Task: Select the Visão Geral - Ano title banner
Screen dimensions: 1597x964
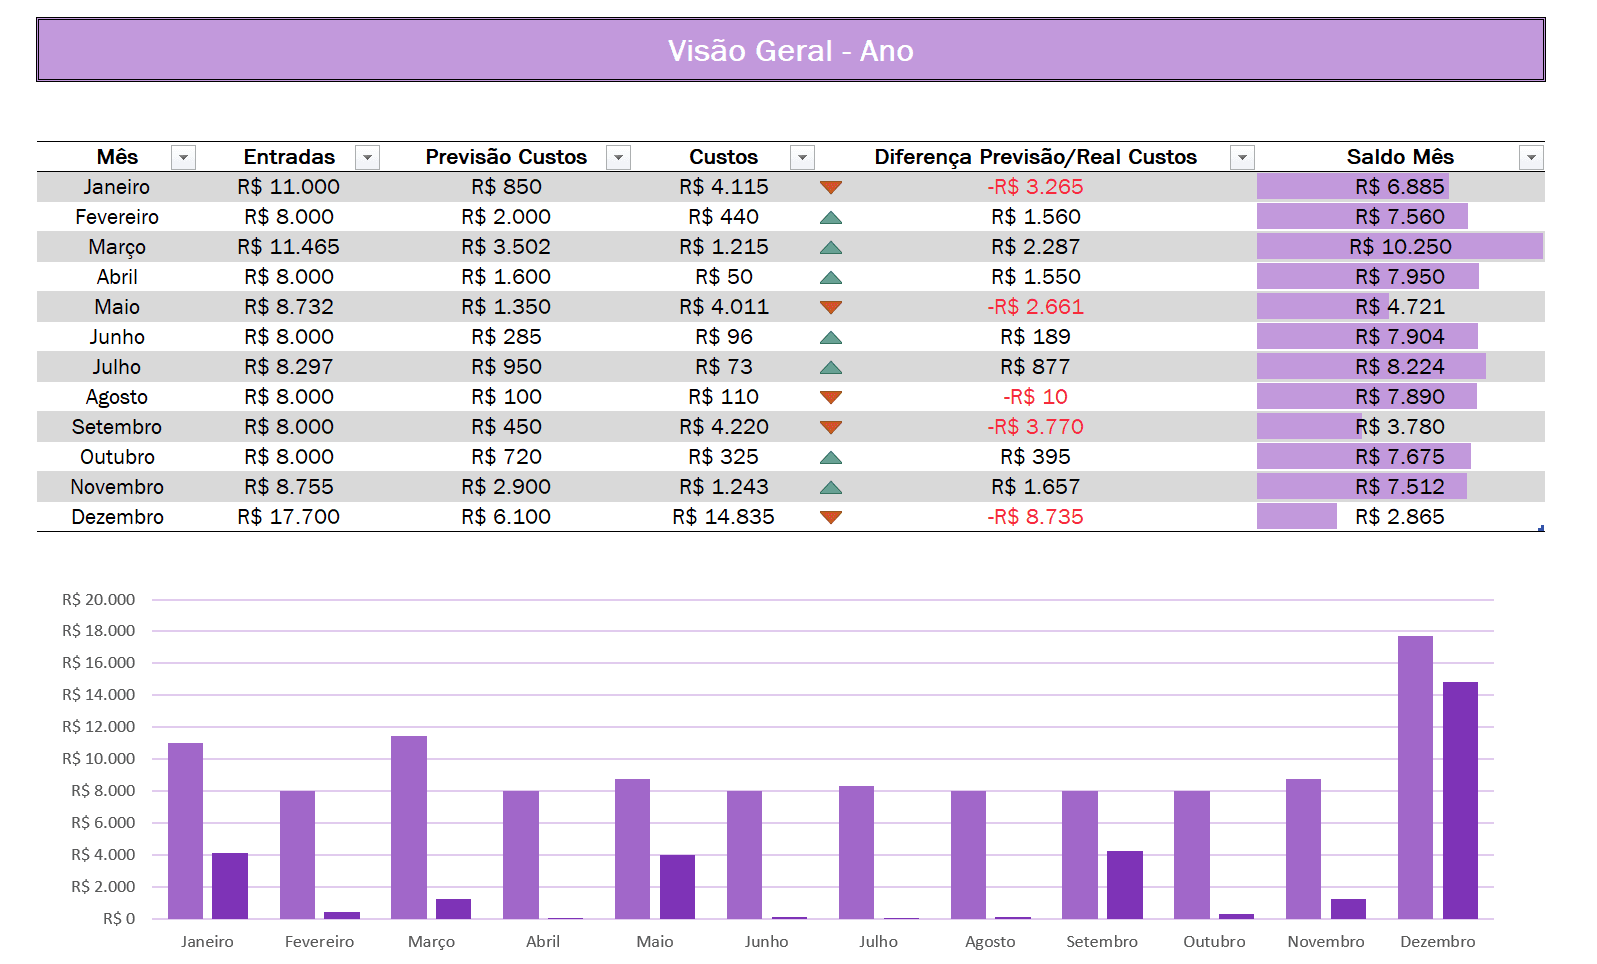Action: (790, 50)
